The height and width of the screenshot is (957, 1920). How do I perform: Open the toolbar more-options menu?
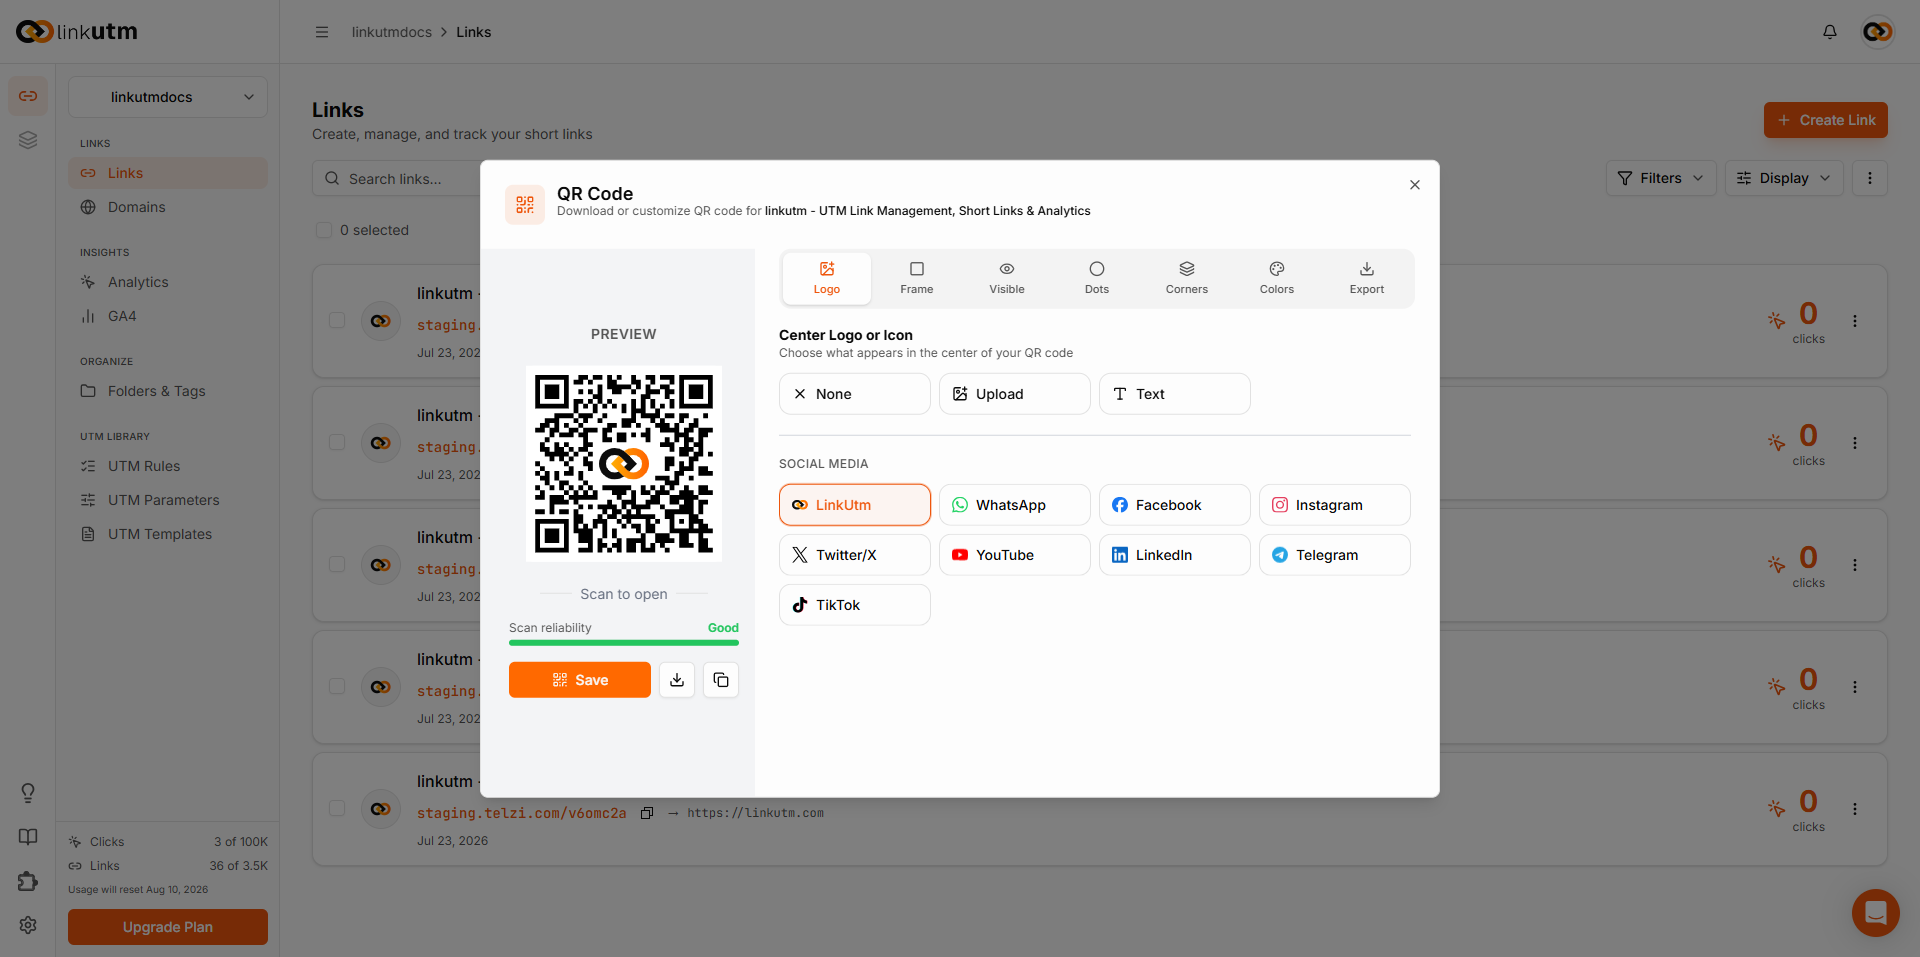[1870, 178]
